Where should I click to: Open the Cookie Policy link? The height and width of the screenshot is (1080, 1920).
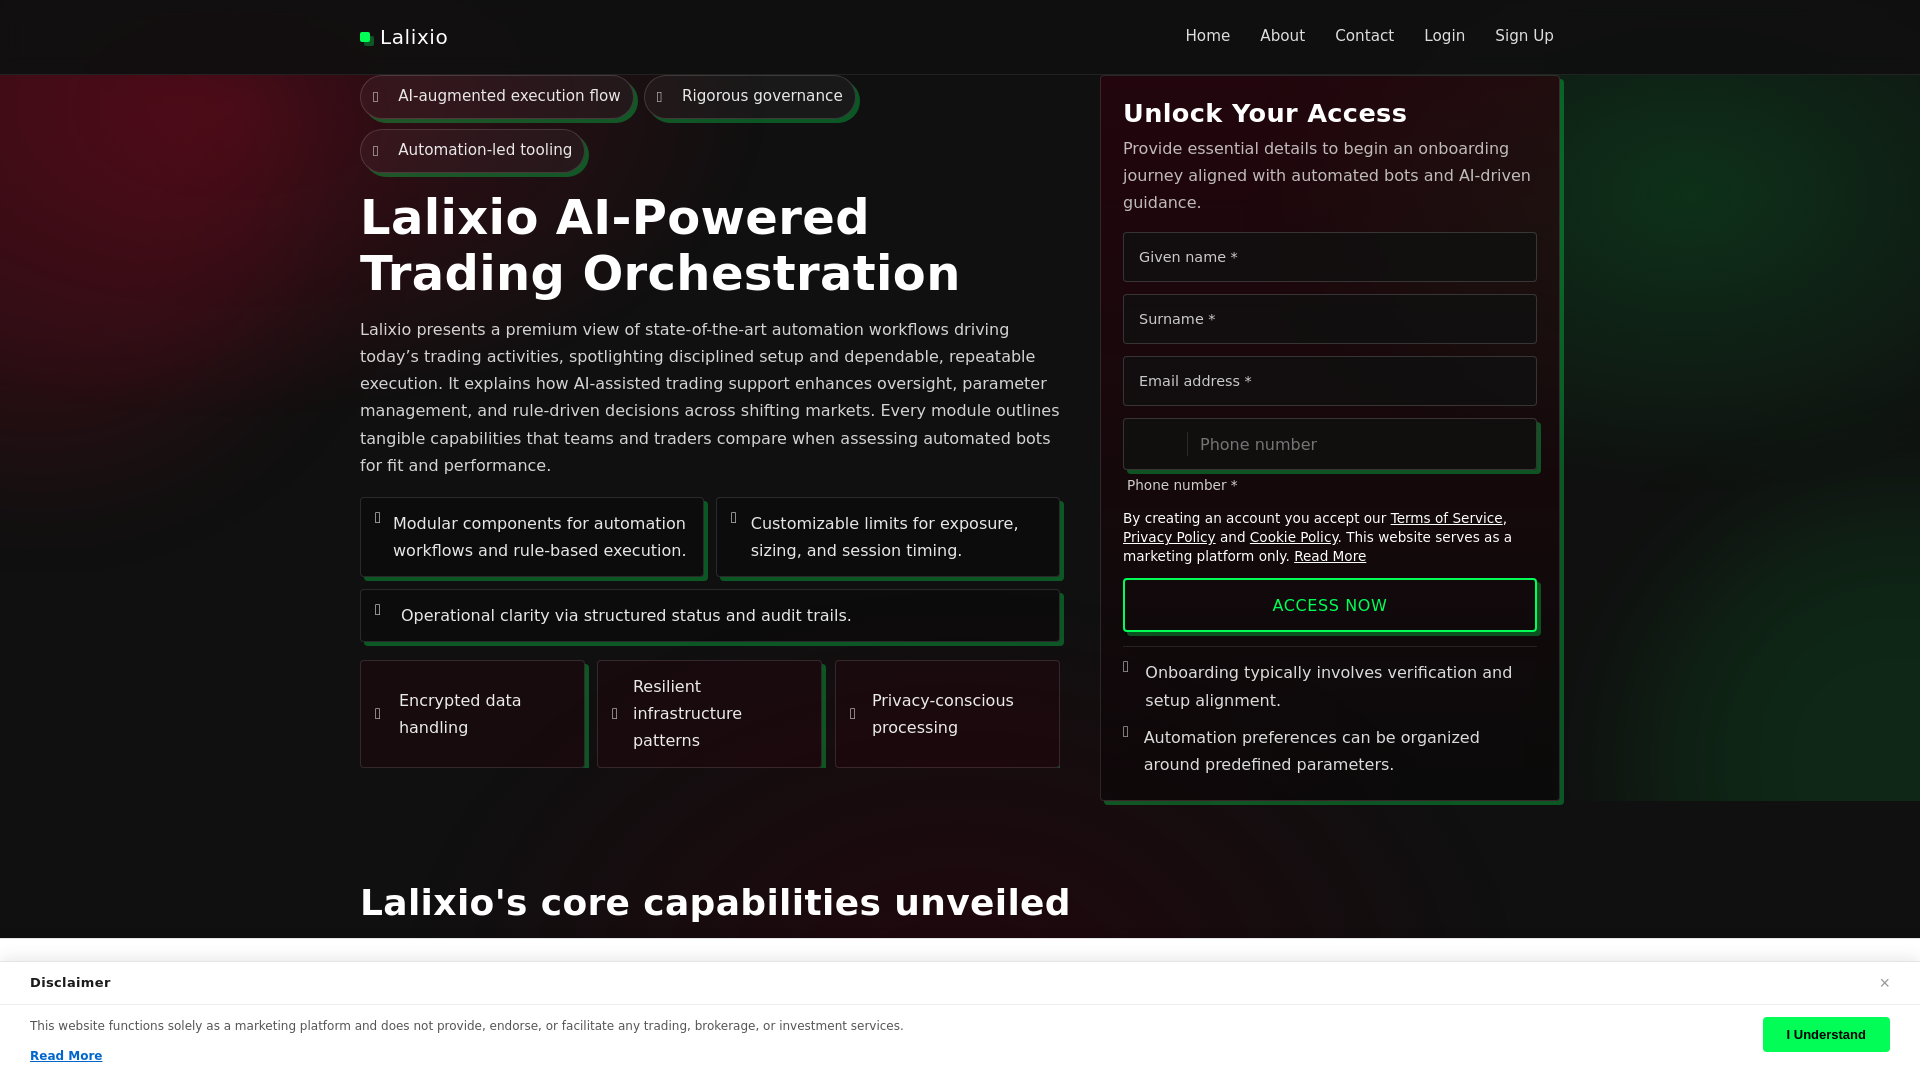pyautogui.click(x=1293, y=537)
